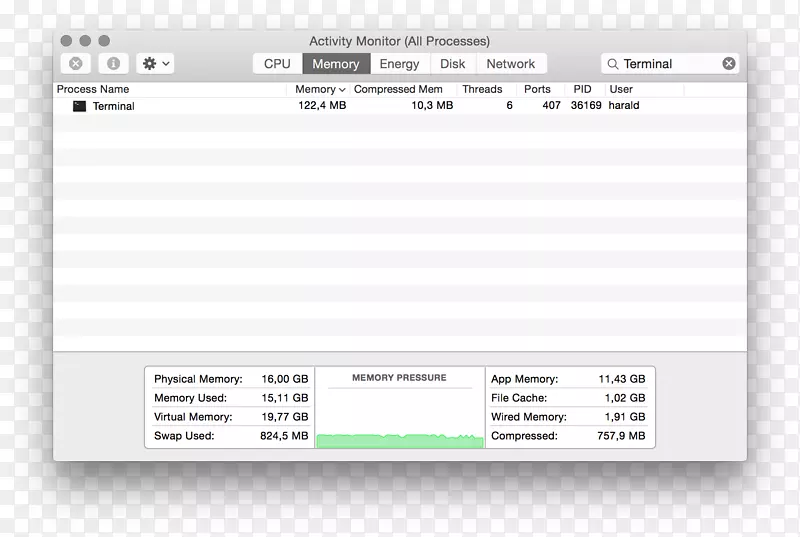This screenshot has width=800, height=537.
Task: Switch to the CPU tab
Action: 278,64
